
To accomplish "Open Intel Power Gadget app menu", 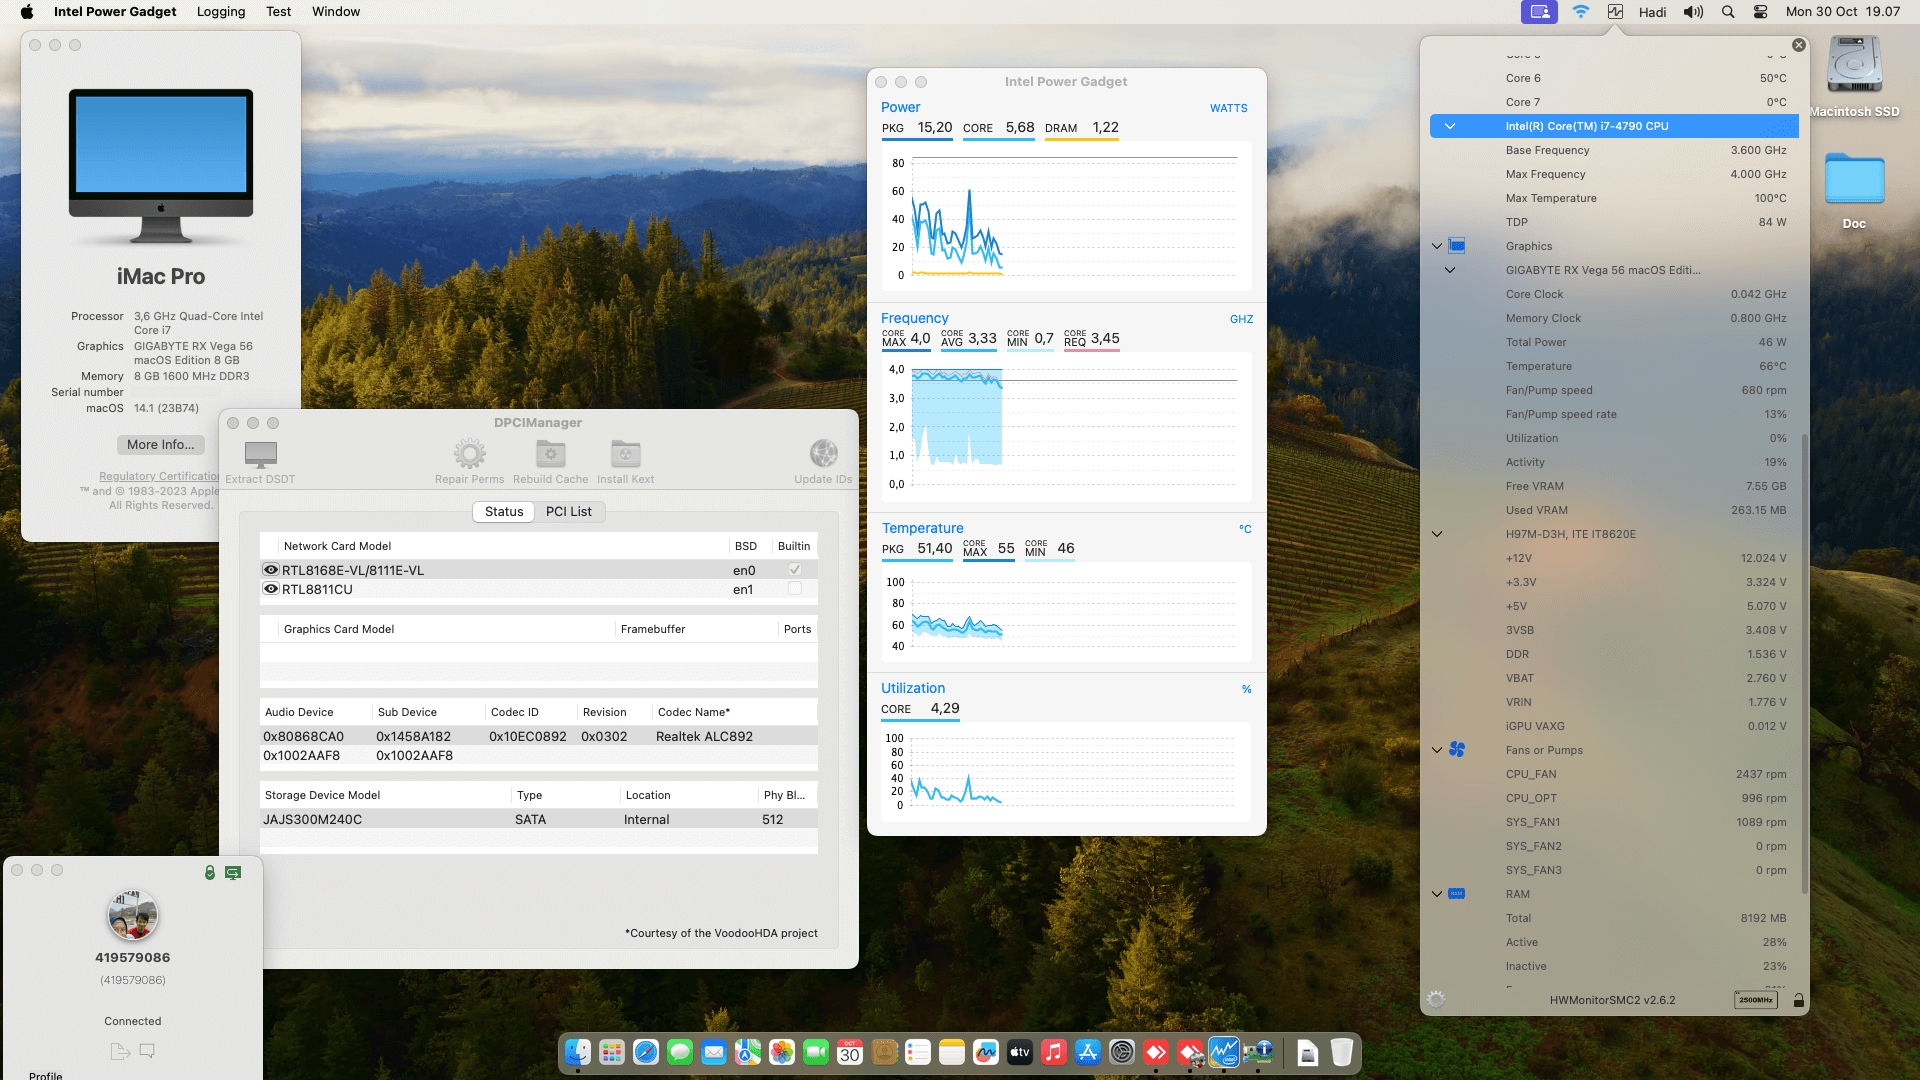I will [x=115, y=12].
